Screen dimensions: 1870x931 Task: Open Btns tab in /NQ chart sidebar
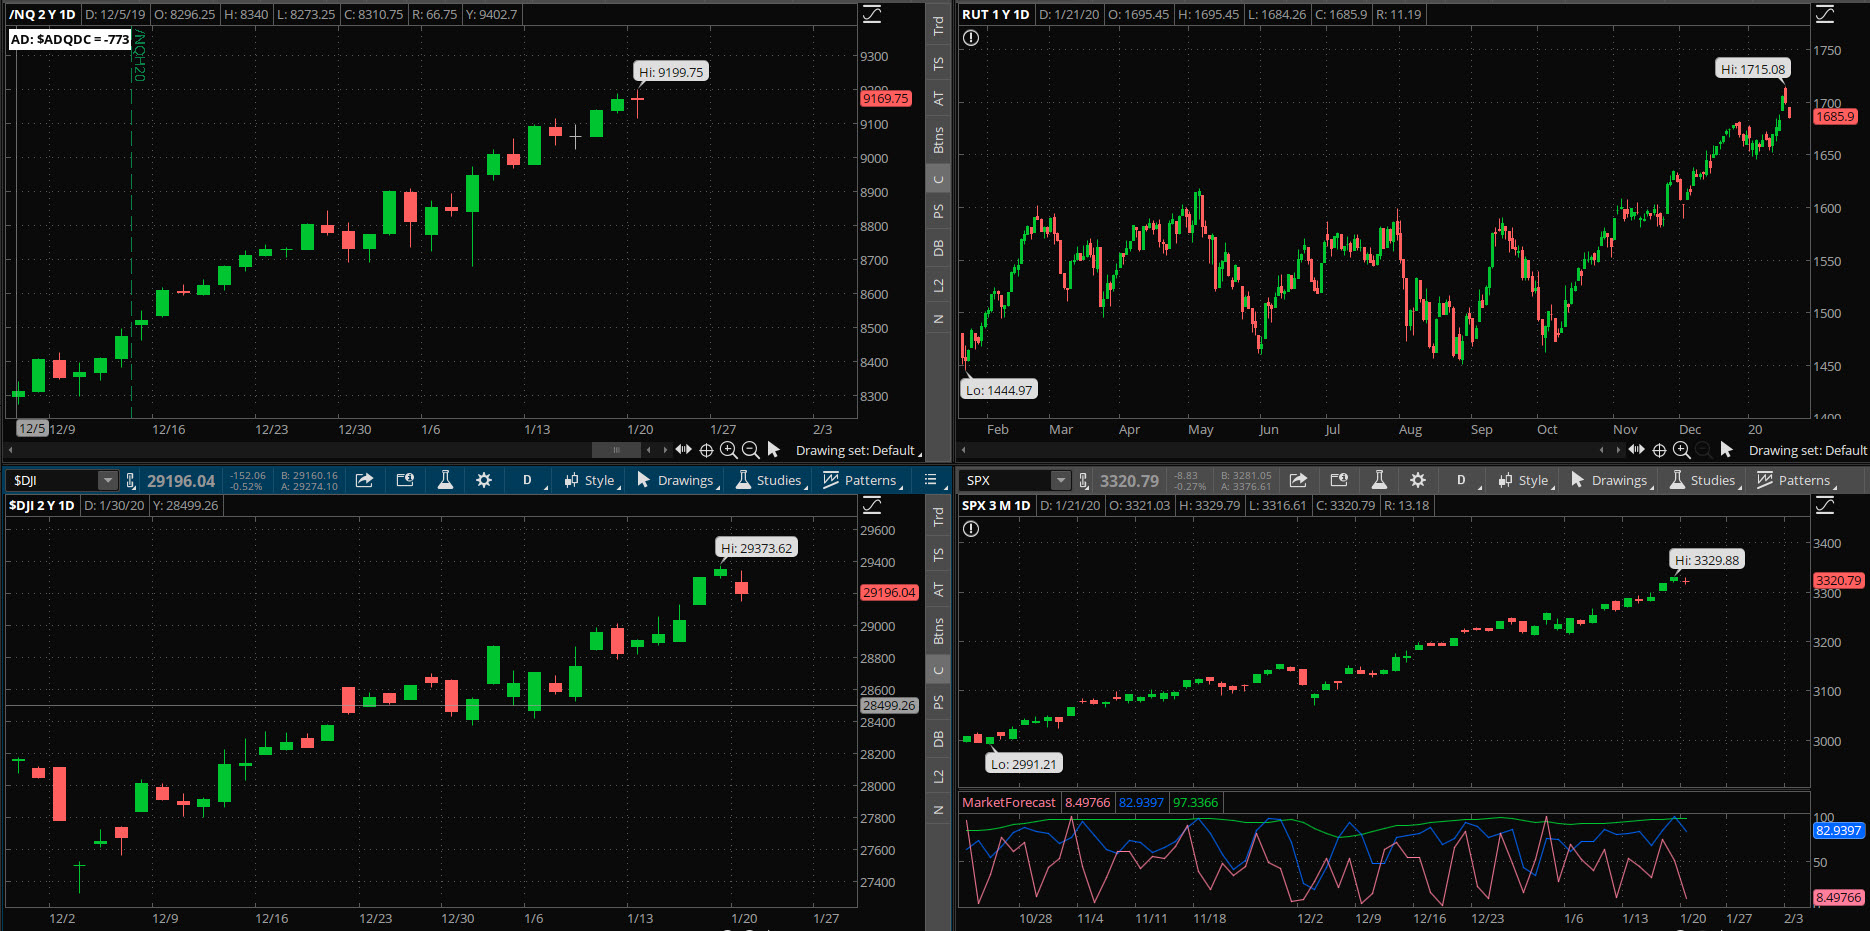[x=938, y=139]
